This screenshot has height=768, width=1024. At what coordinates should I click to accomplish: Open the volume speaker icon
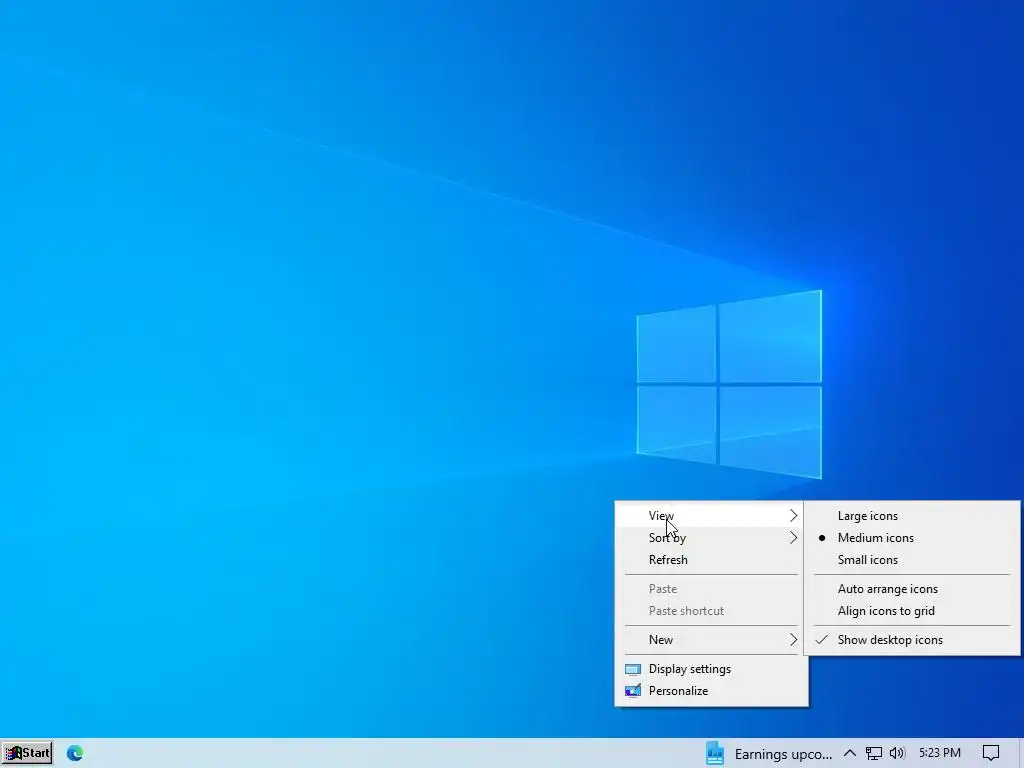897,753
